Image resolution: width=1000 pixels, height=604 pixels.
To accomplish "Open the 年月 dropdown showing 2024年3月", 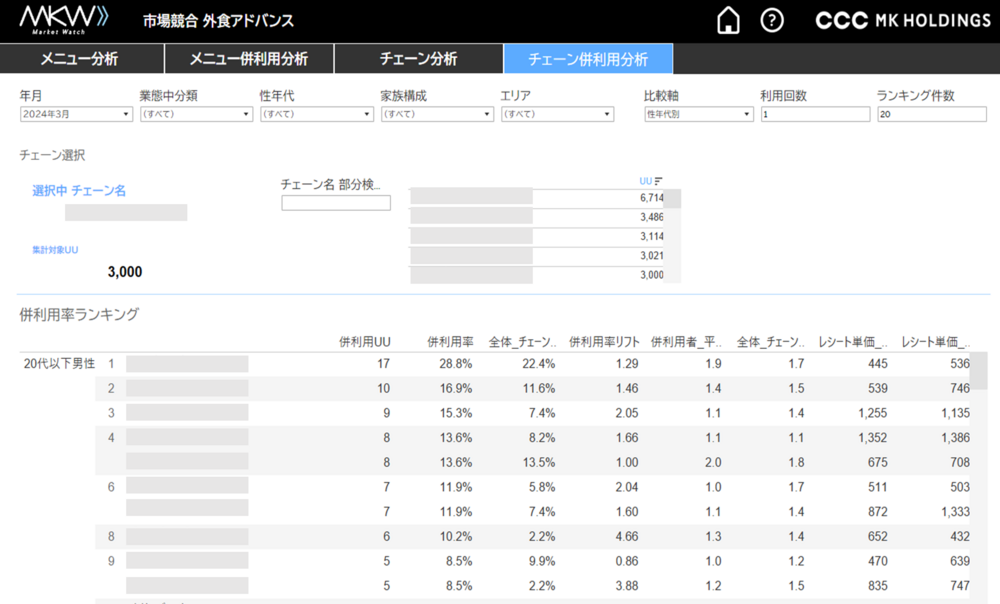I will [x=76, y=115].
